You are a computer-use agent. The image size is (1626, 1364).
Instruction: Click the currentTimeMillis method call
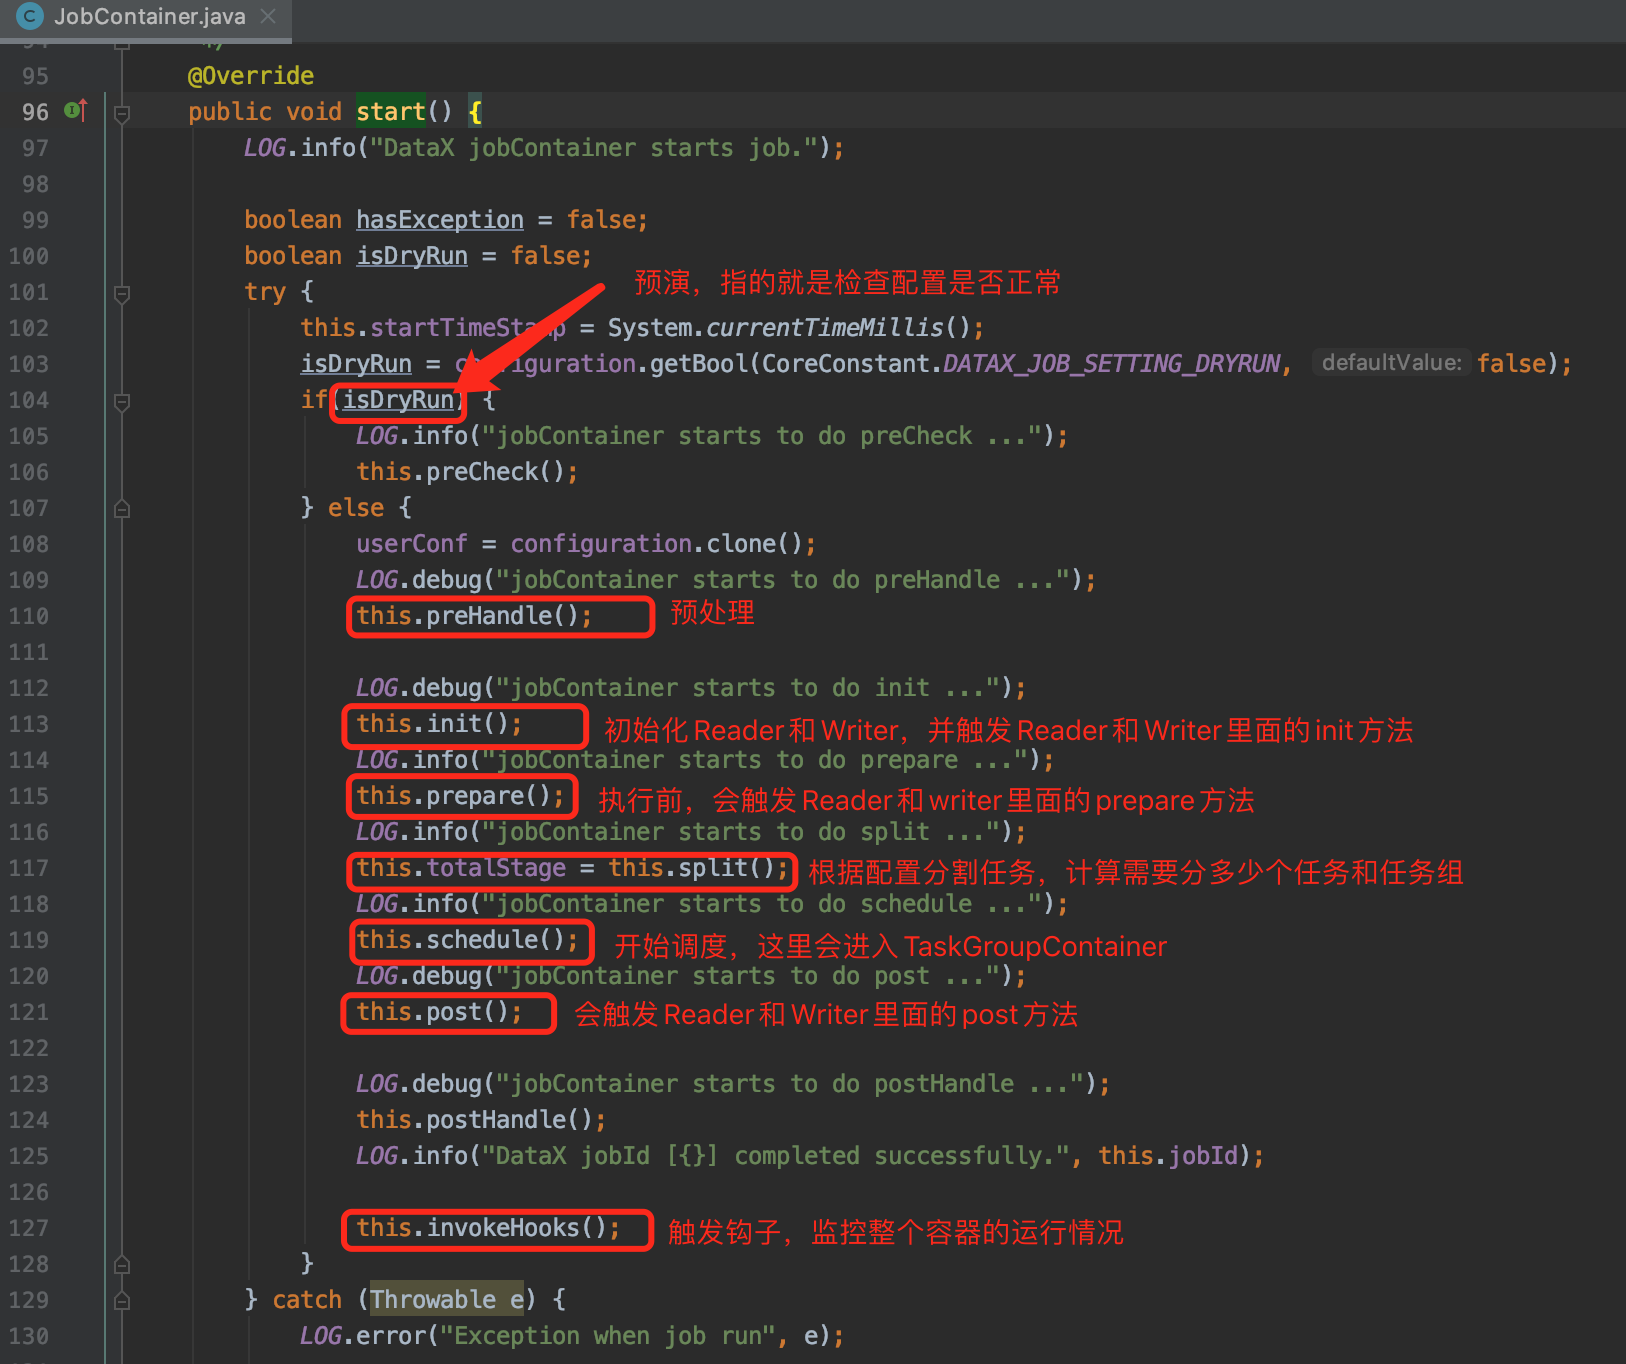(x=824, y=328)
